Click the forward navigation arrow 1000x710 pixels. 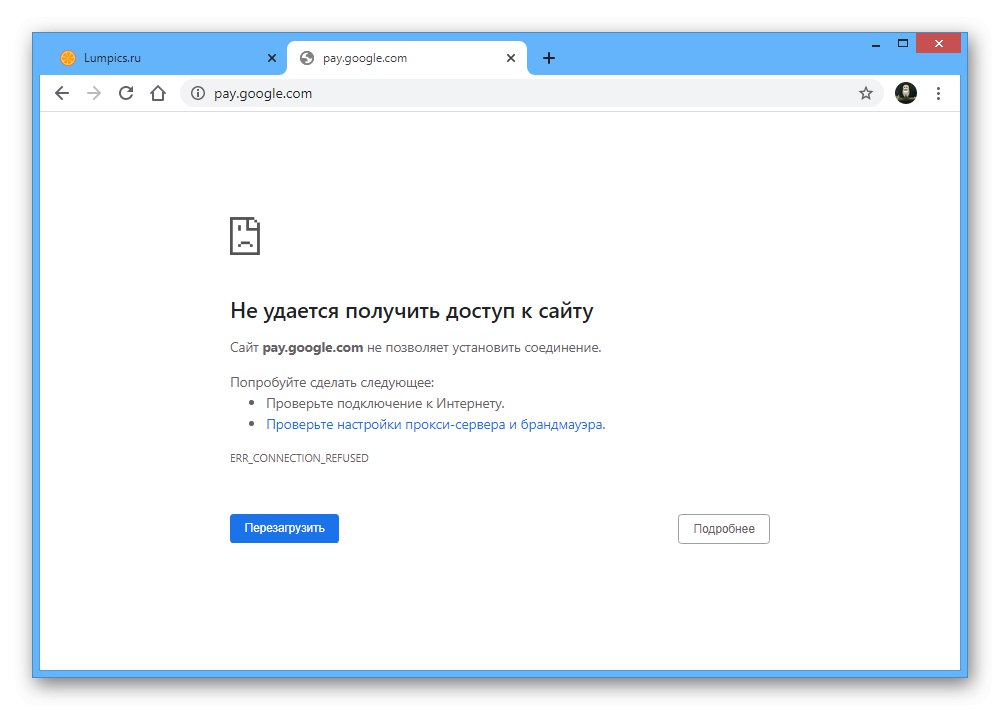point(94,92)
